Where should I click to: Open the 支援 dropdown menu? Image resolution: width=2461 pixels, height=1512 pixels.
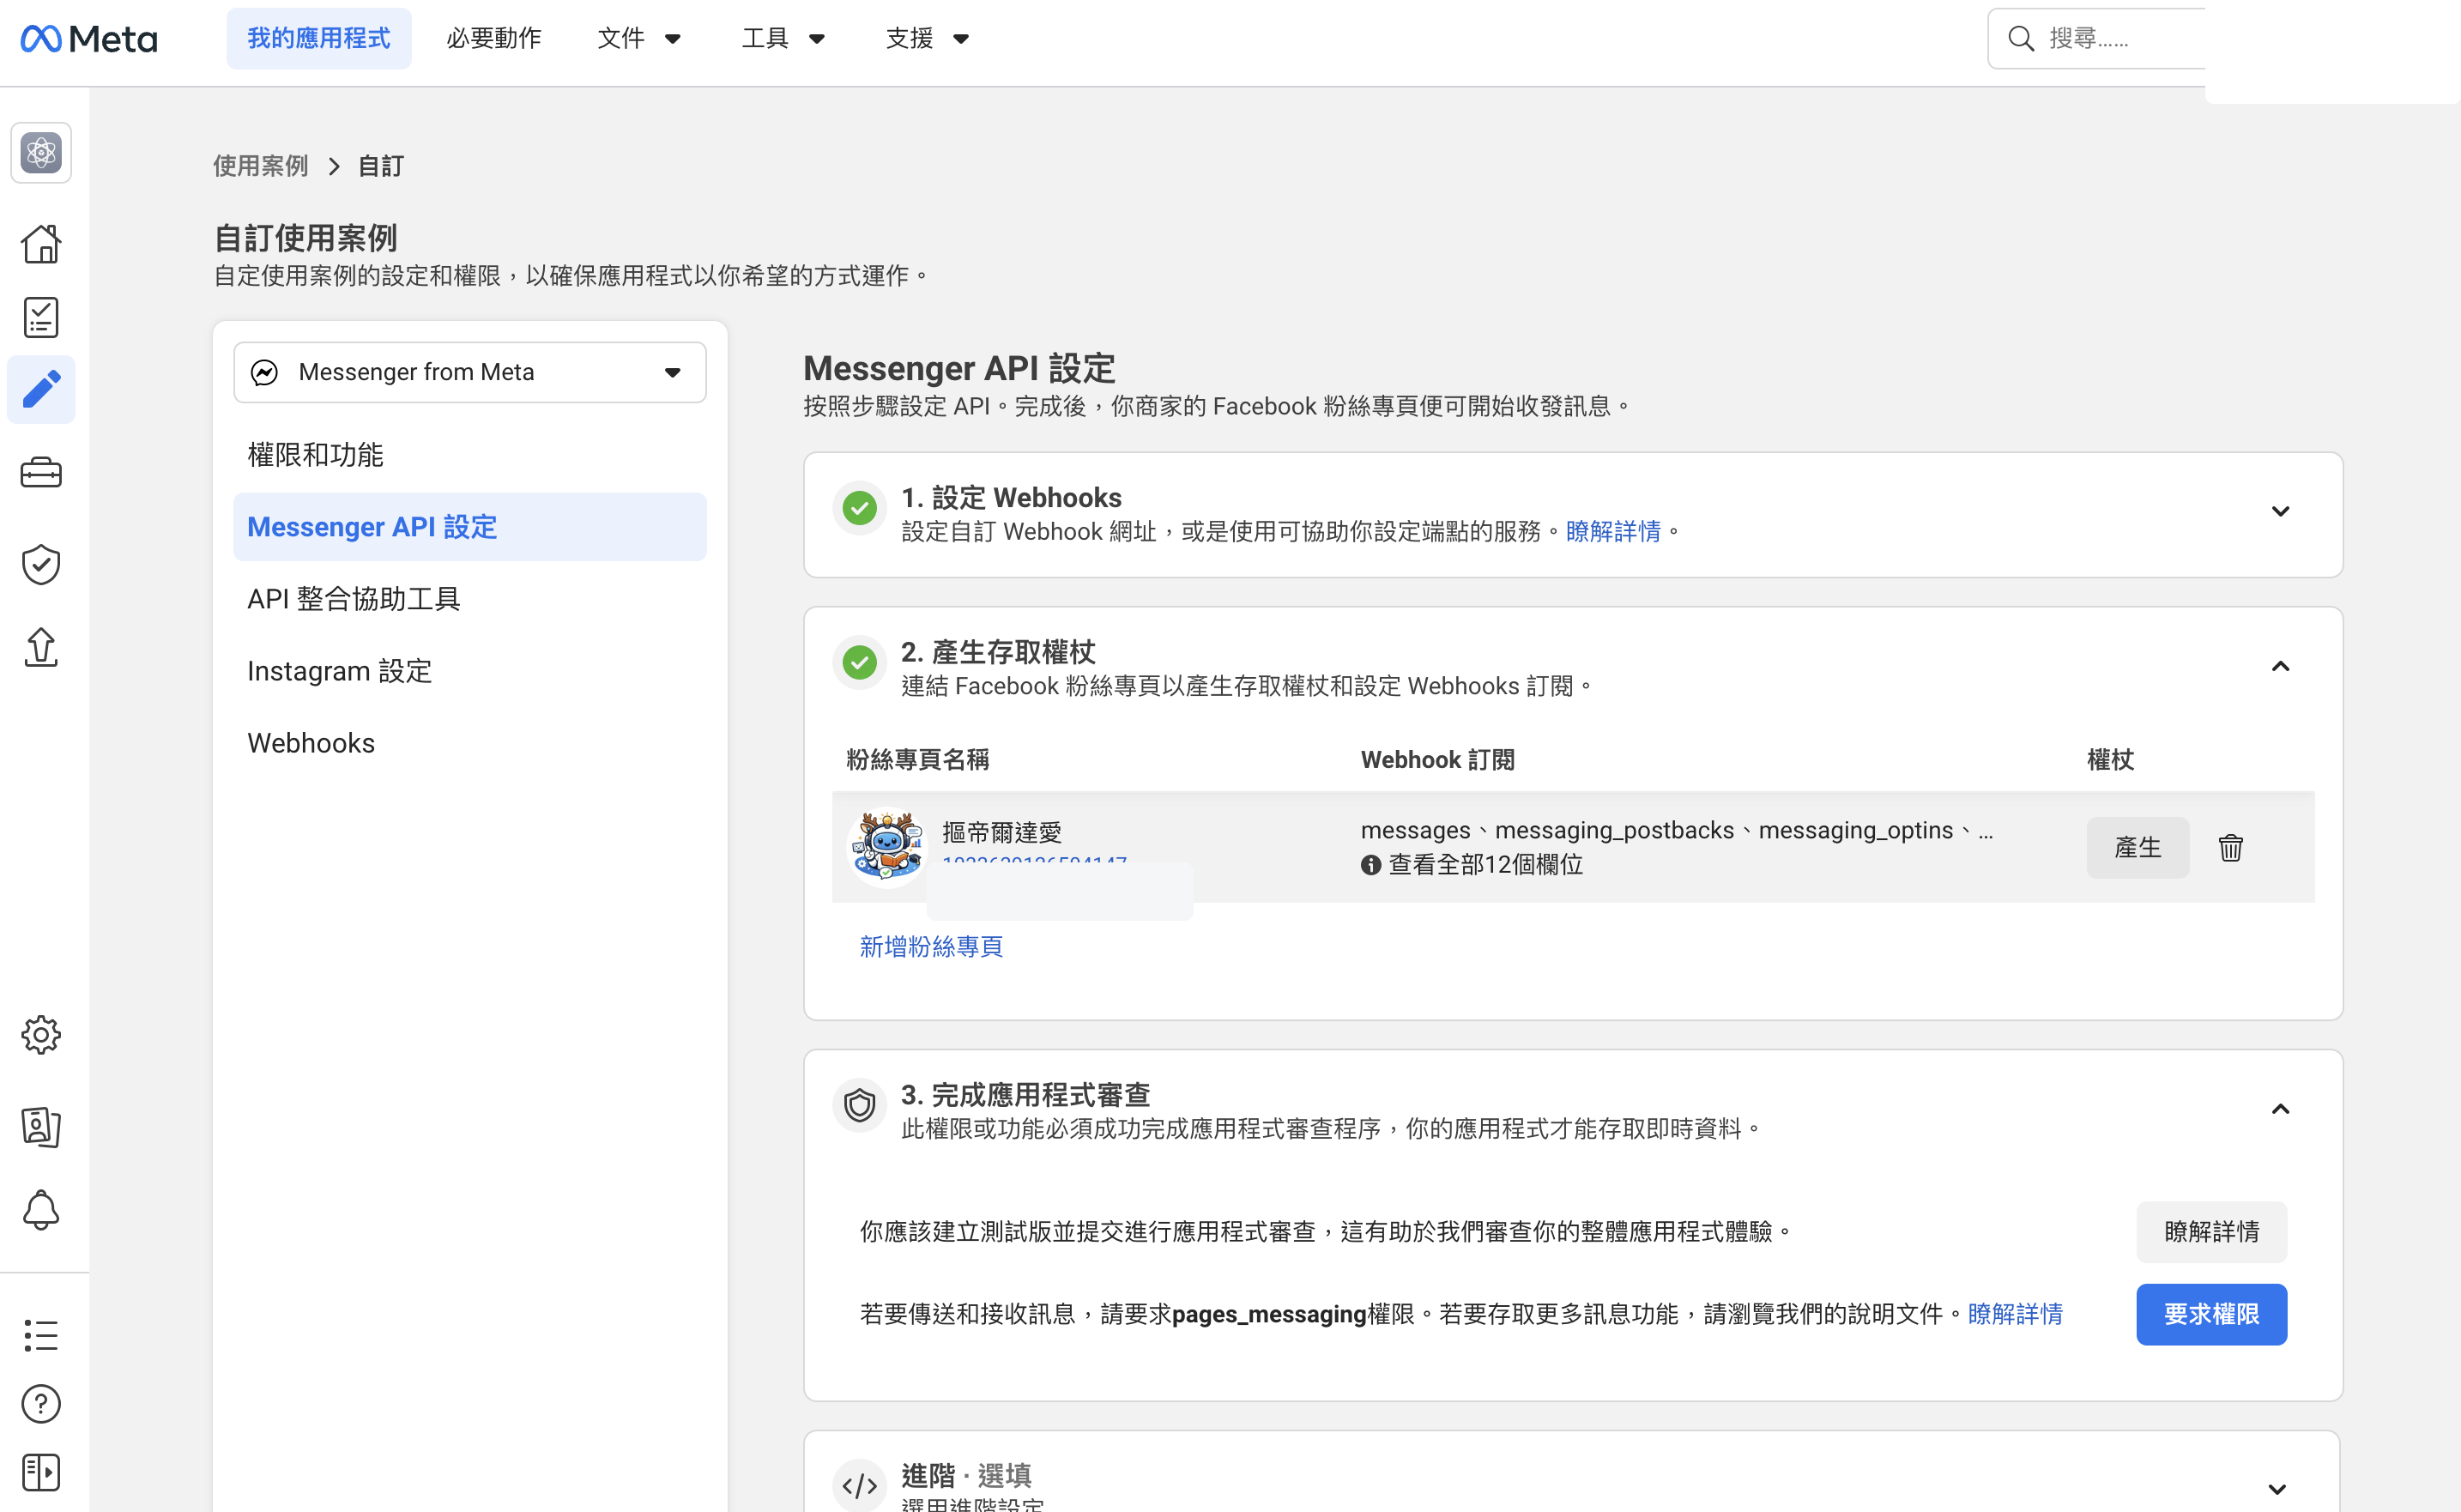click(927, 38)
